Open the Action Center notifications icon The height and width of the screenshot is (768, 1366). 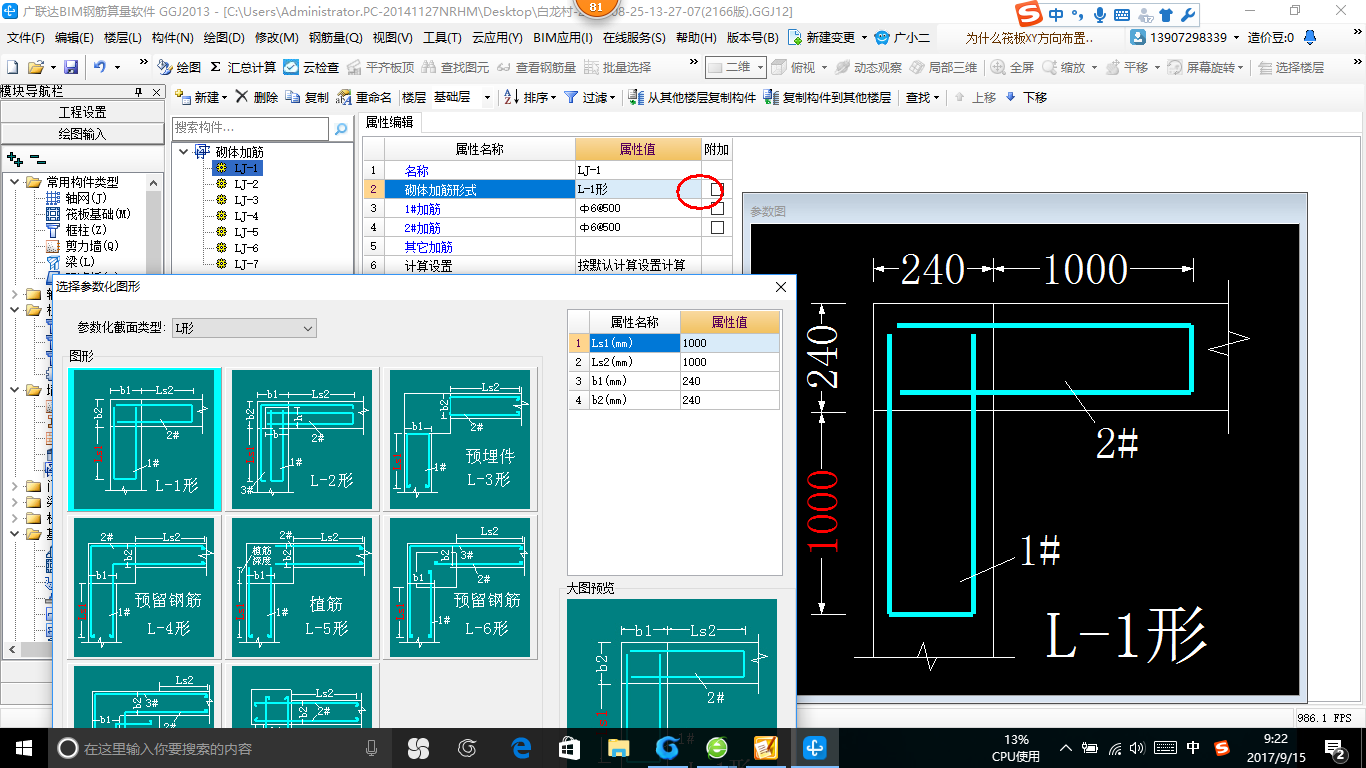(x=1335, y=747)
